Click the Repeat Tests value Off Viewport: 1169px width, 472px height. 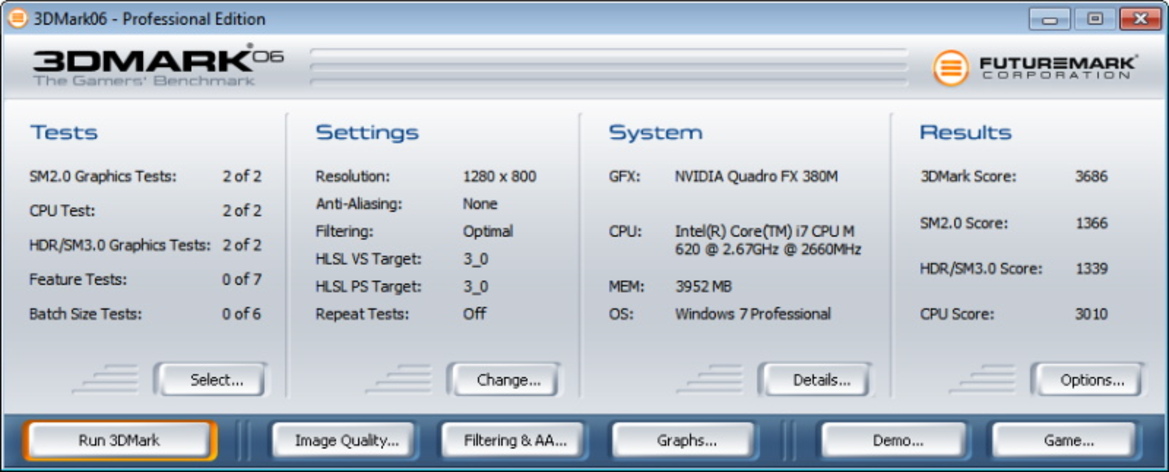click(x=475, y=314)
